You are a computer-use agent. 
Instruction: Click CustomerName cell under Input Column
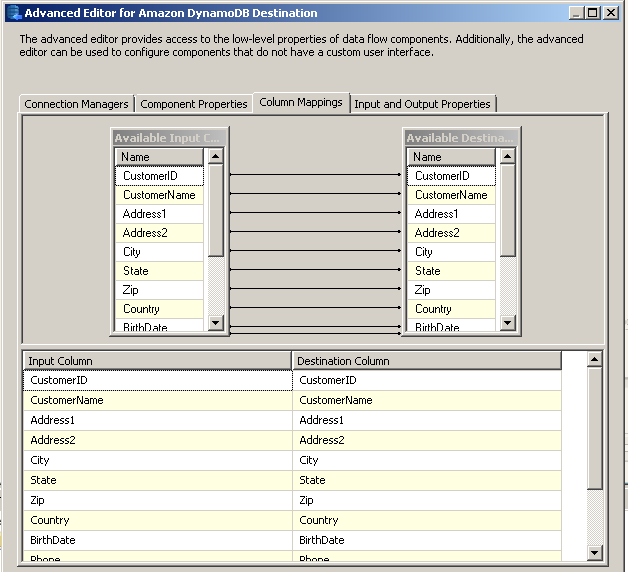click(x=158, y=400)
